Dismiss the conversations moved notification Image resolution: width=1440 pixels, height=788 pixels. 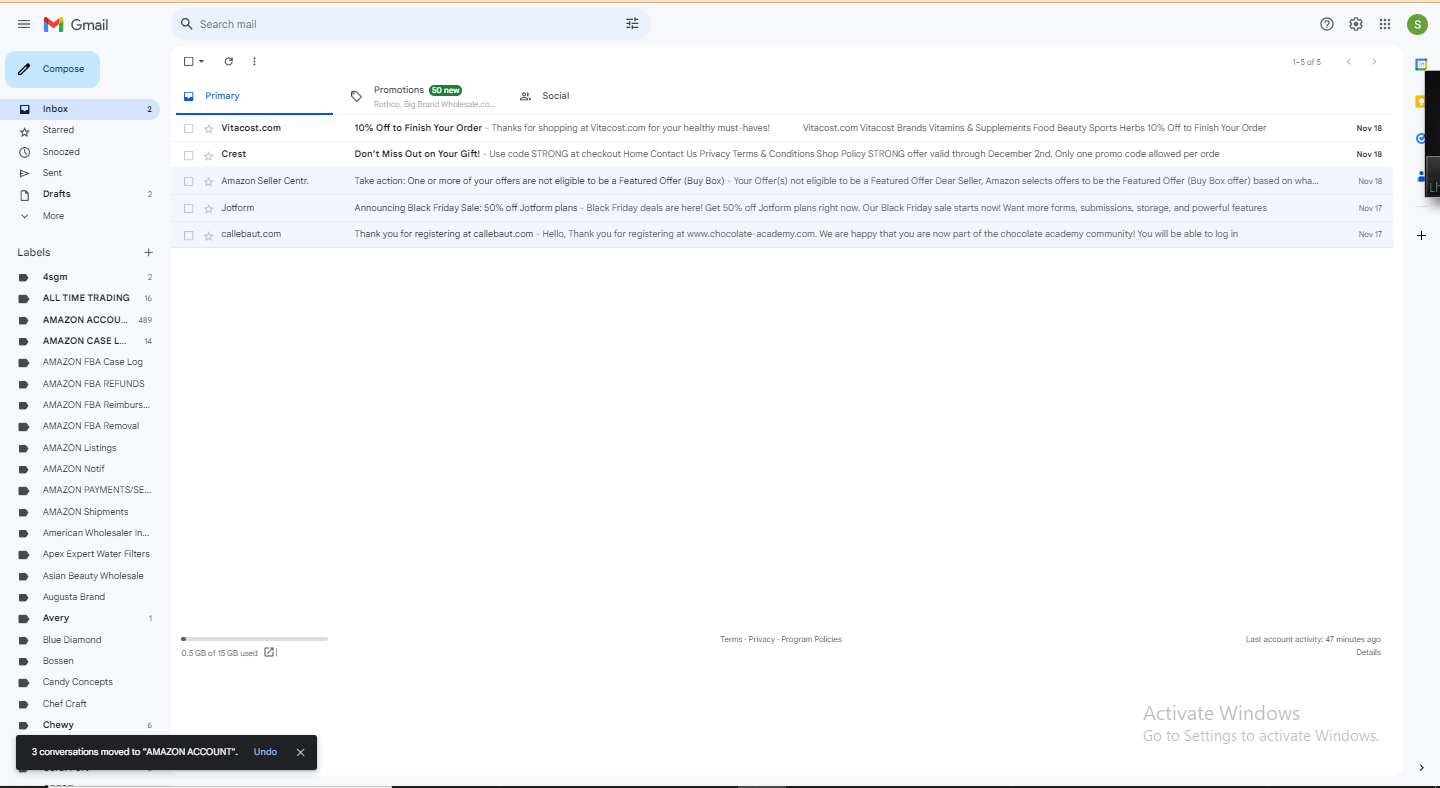click(300, 752)
